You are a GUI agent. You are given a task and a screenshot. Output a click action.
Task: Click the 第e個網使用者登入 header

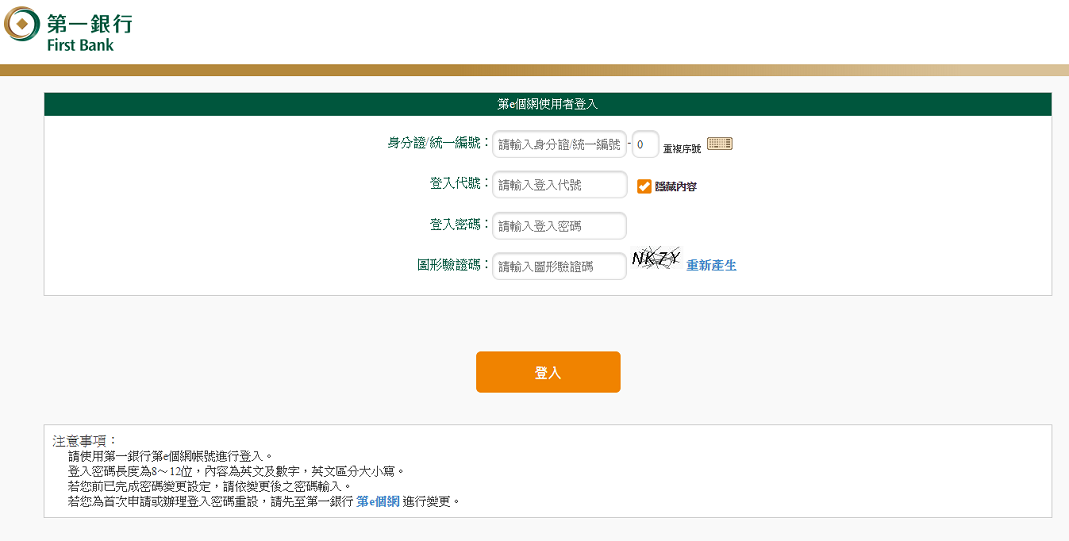(x=547, y=104)
